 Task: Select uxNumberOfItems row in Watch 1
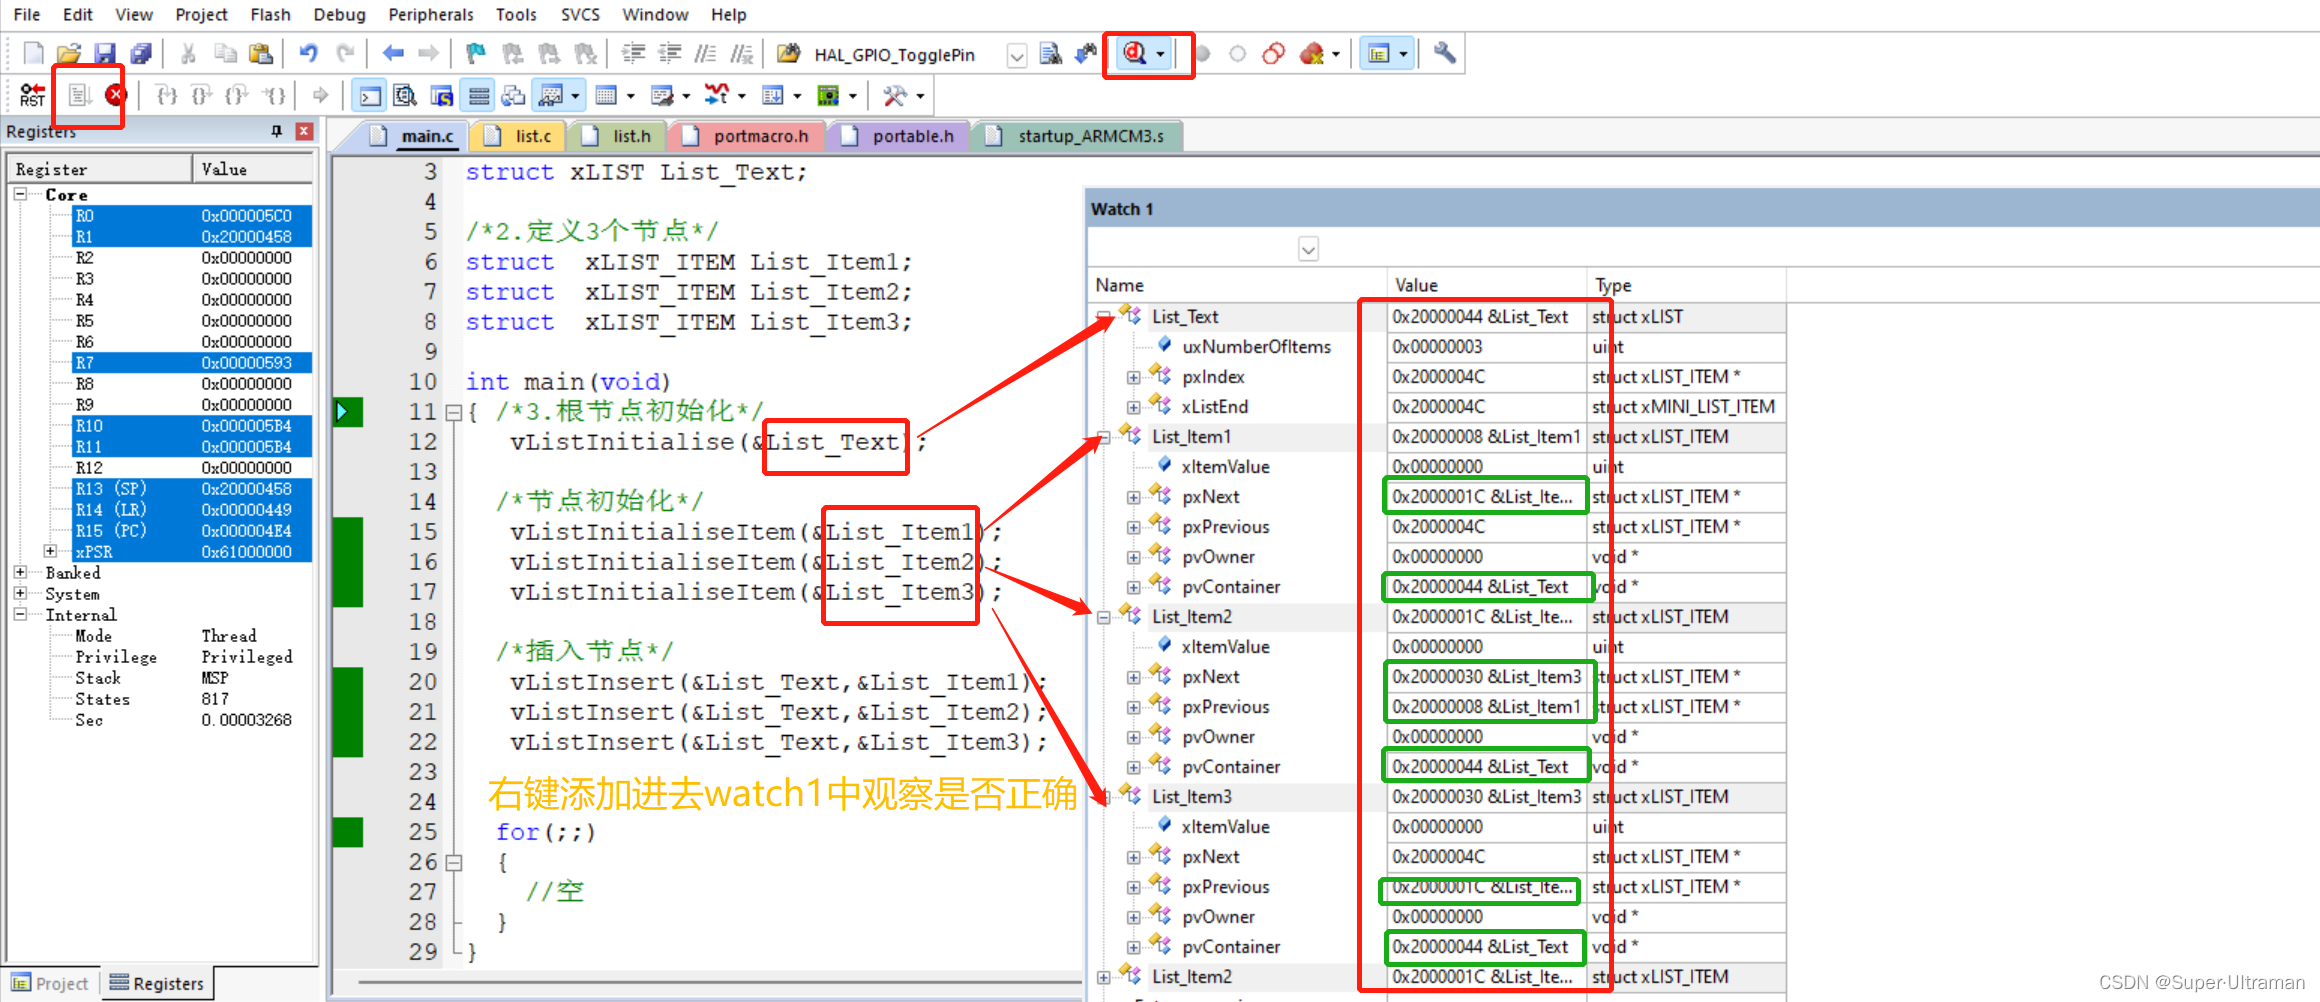pos(1435,347)
